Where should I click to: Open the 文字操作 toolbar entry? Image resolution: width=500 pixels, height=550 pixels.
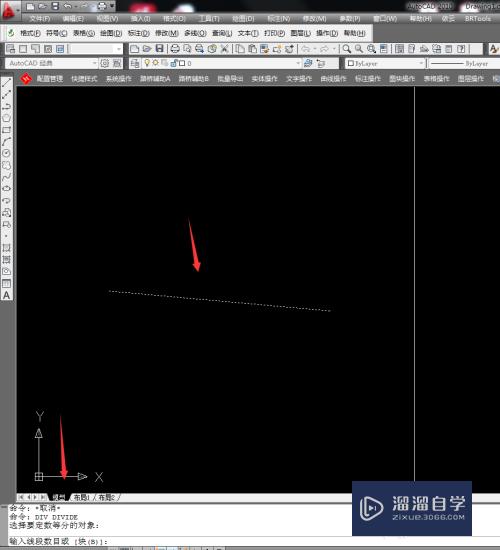299,79
